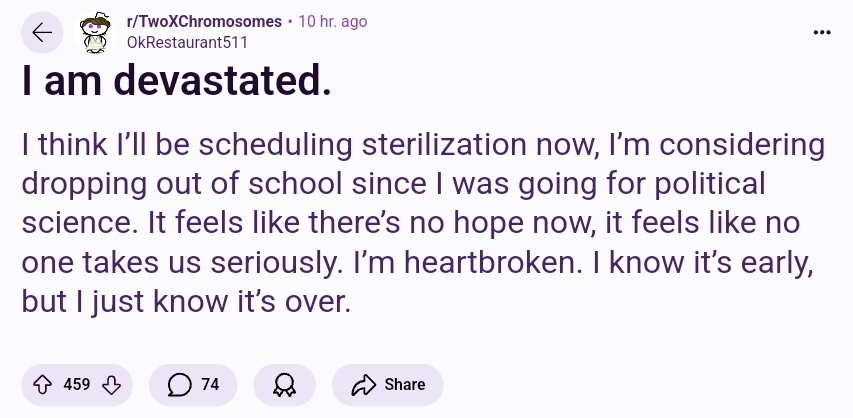The width and height of the screenshot is (853, 418).
Task: Visit the r/TwoXChromosomes subreddit link
Action: 204,22
